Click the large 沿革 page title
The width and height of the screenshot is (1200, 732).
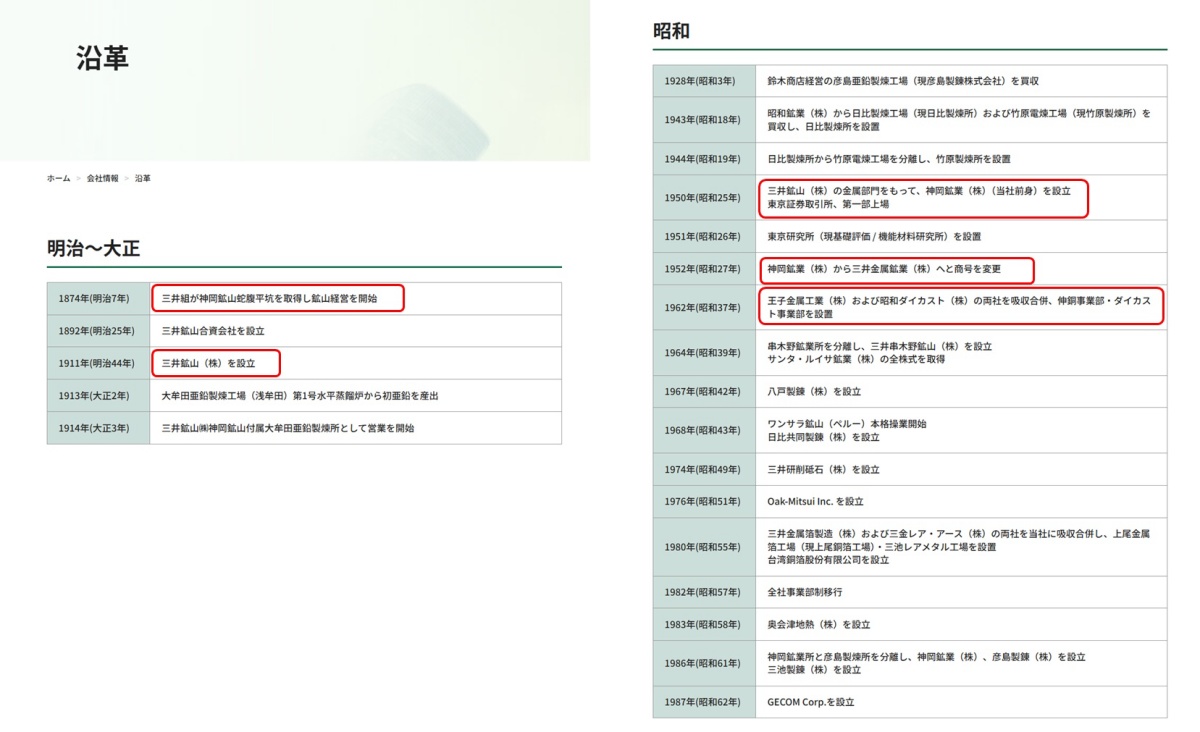(103, 58)
